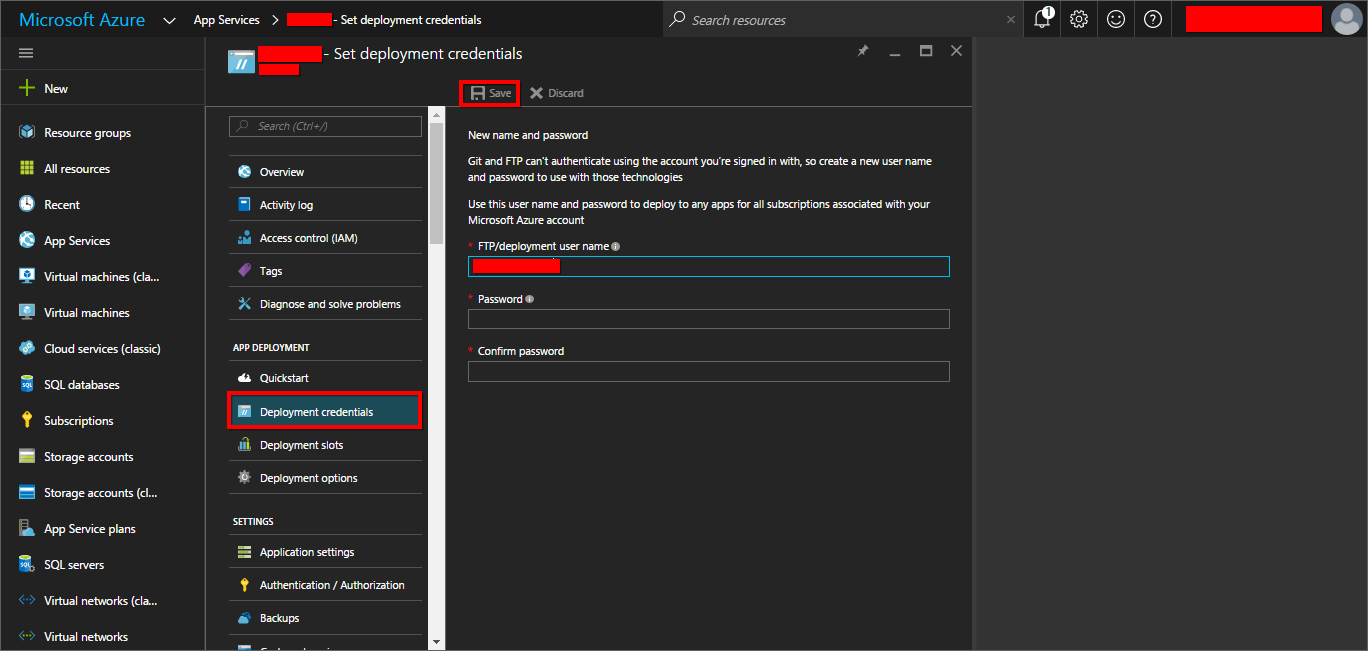This screenshot has height=651, width=1368.
Task: Open Diagnose and solve problems
Action: pyautogui.click(x=325, y=304)
